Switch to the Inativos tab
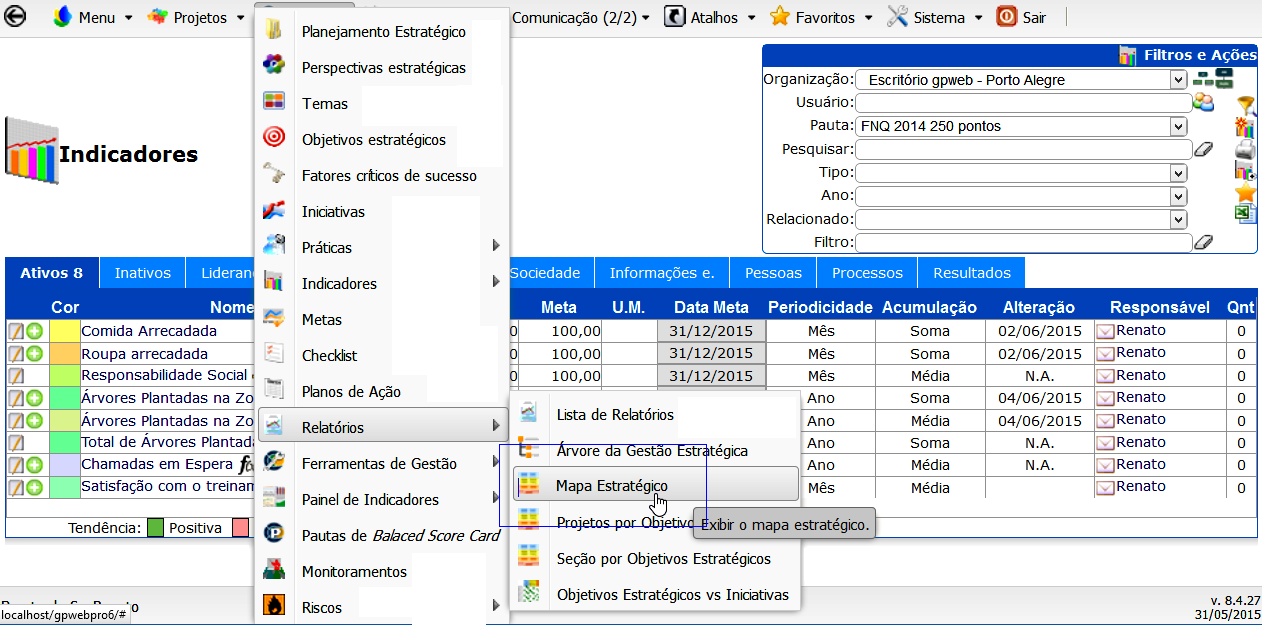Image resolution: width=1262 pixels, height=625 pixels. point(143,273)
